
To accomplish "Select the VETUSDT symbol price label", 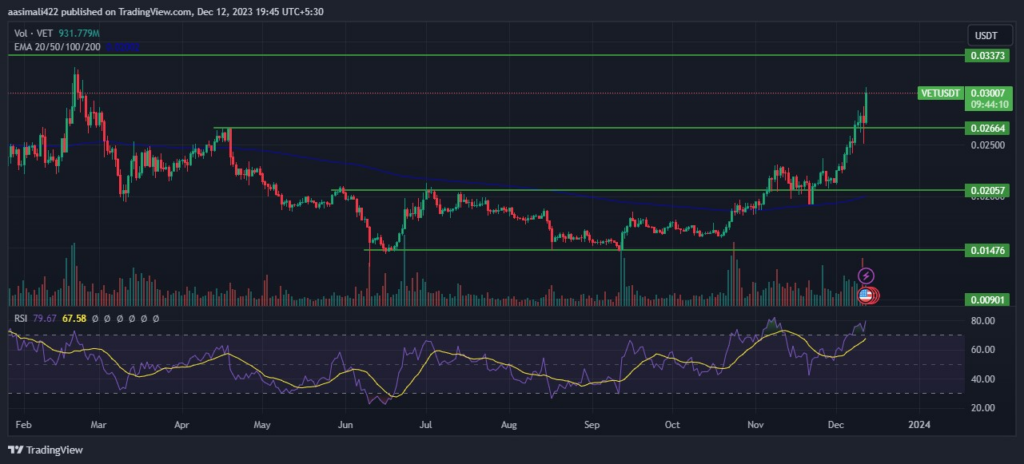I will point(940,93).
